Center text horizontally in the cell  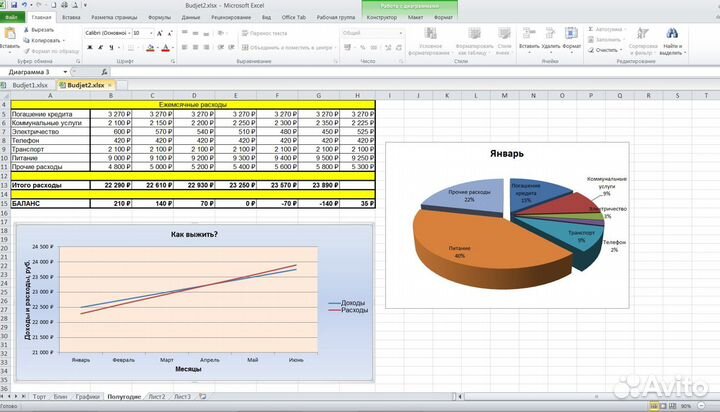point(195,47)
